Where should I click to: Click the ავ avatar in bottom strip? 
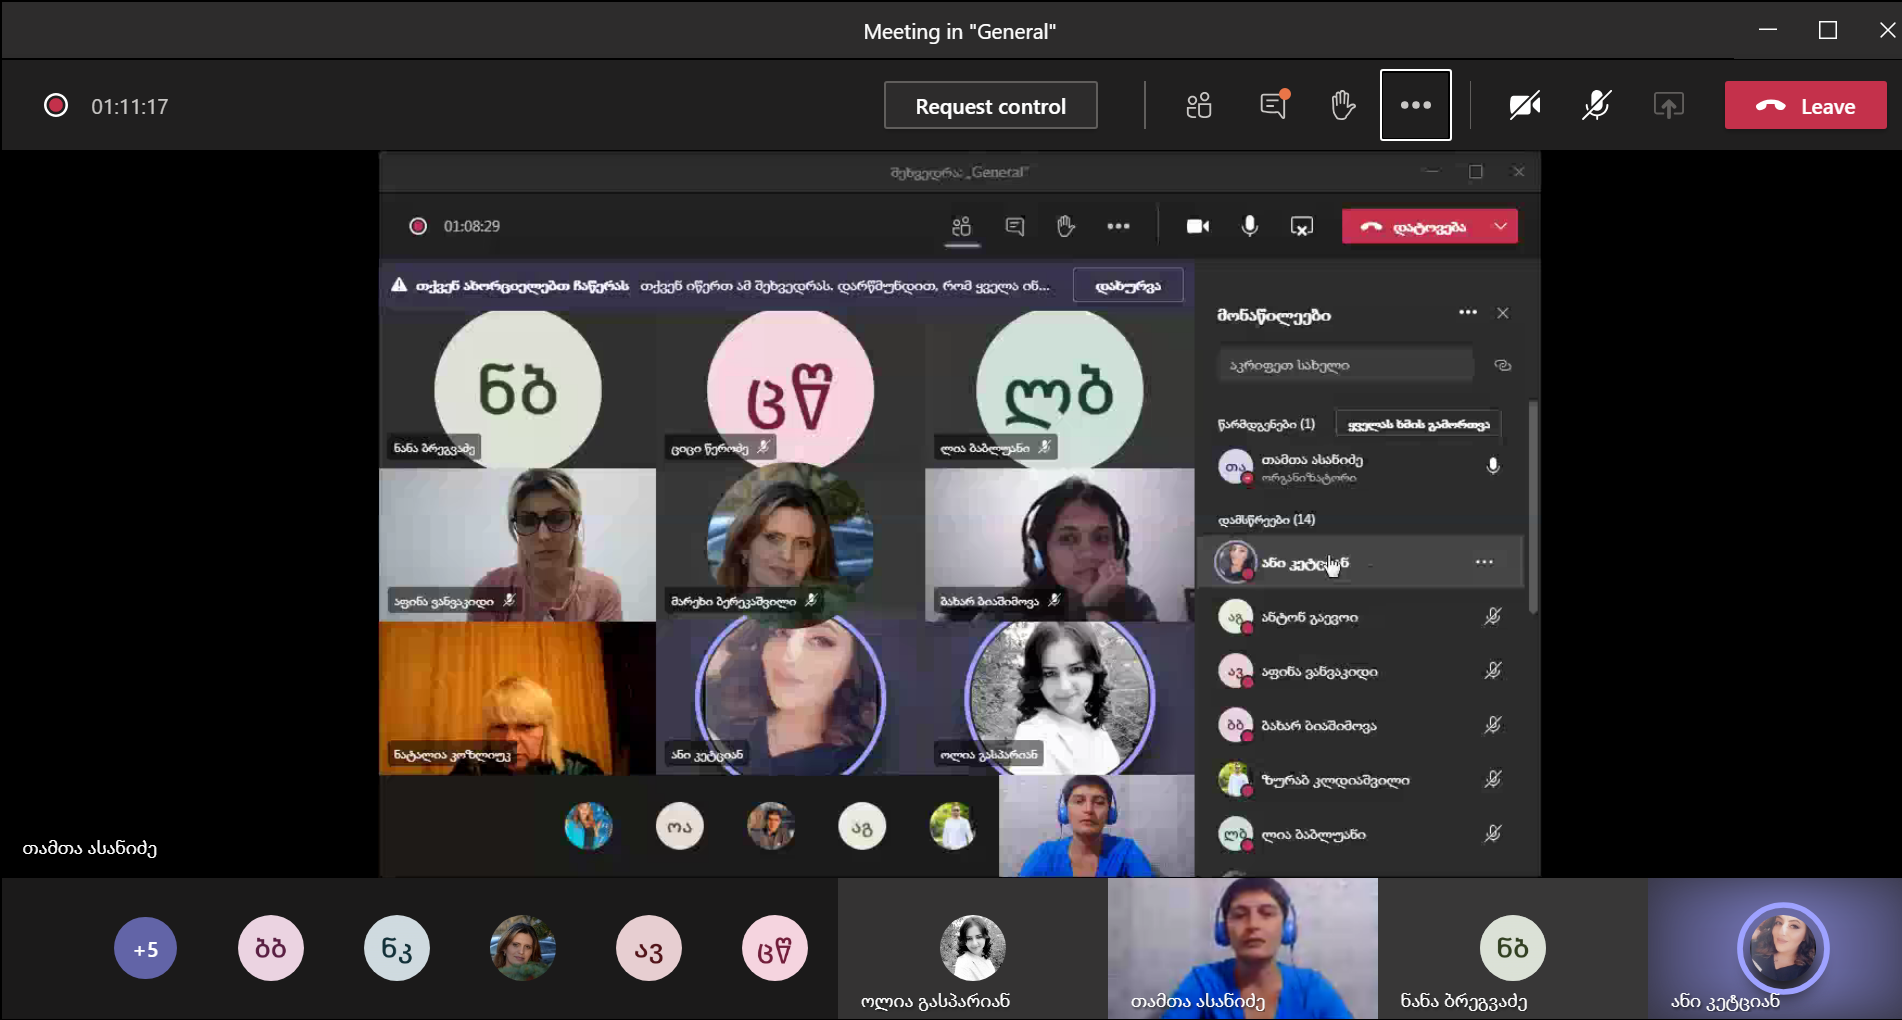pyautogui.click(x=649, y=948)
